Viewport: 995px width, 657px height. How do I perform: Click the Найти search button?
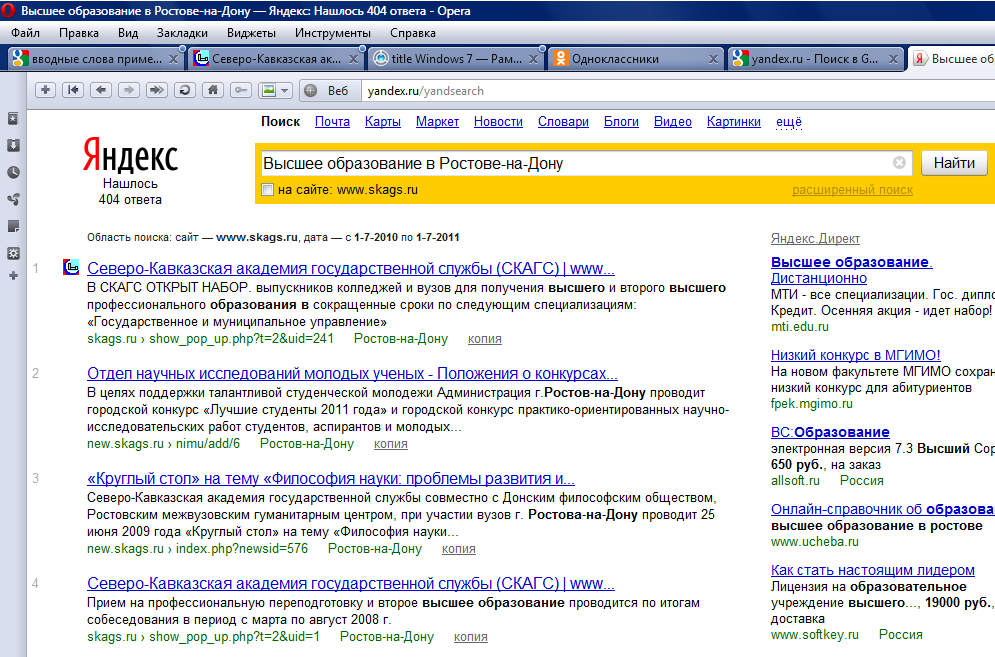[x=954, y=163]
